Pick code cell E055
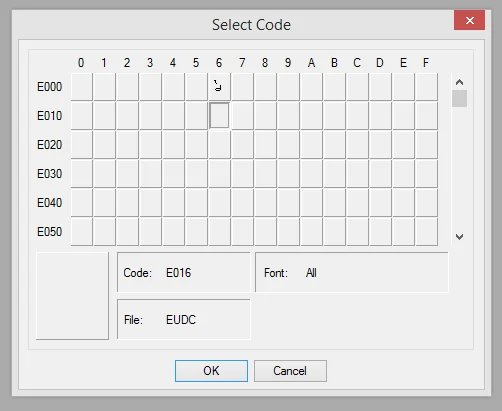Screen dimensions: 502x411 [x=196, y=232]
